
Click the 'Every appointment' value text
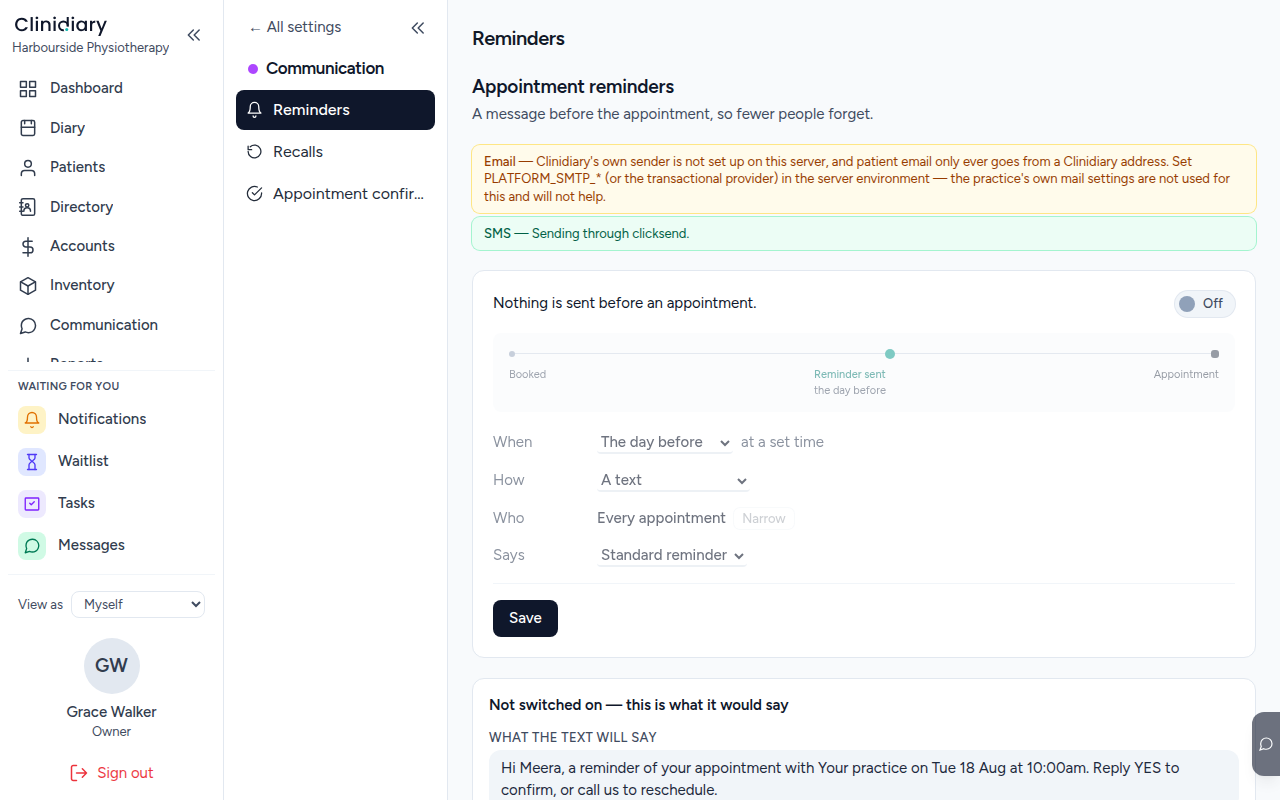tap(661, 518)
